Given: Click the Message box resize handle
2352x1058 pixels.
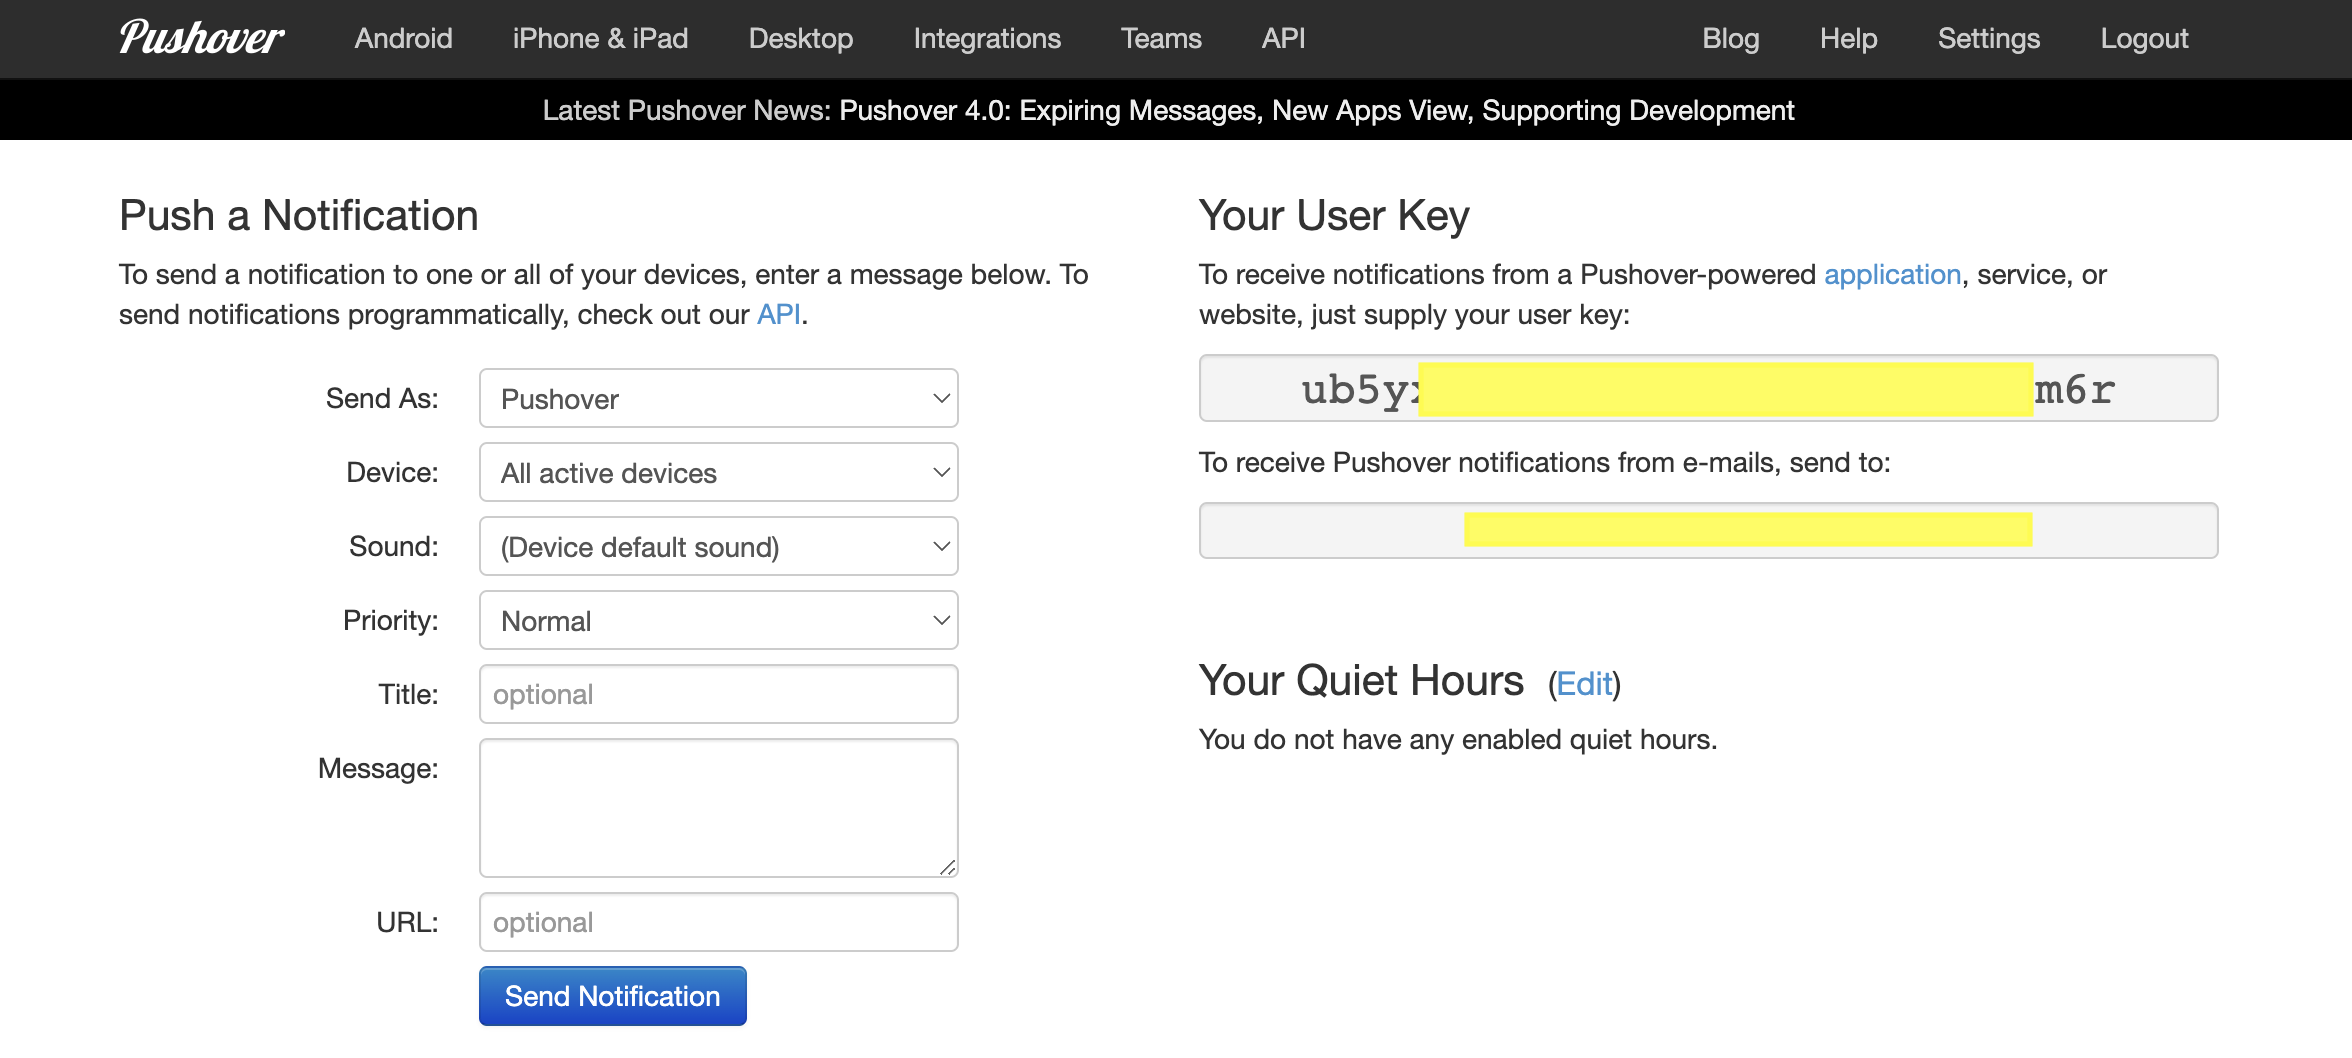Looking at the screenshot, I should click(947, 867).
